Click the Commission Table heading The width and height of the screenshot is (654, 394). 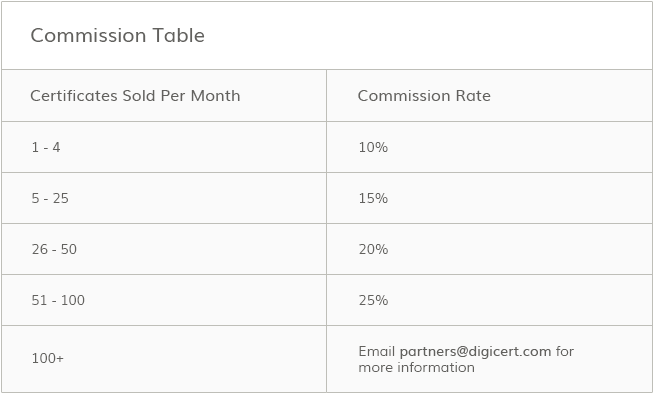pos(118,35)
